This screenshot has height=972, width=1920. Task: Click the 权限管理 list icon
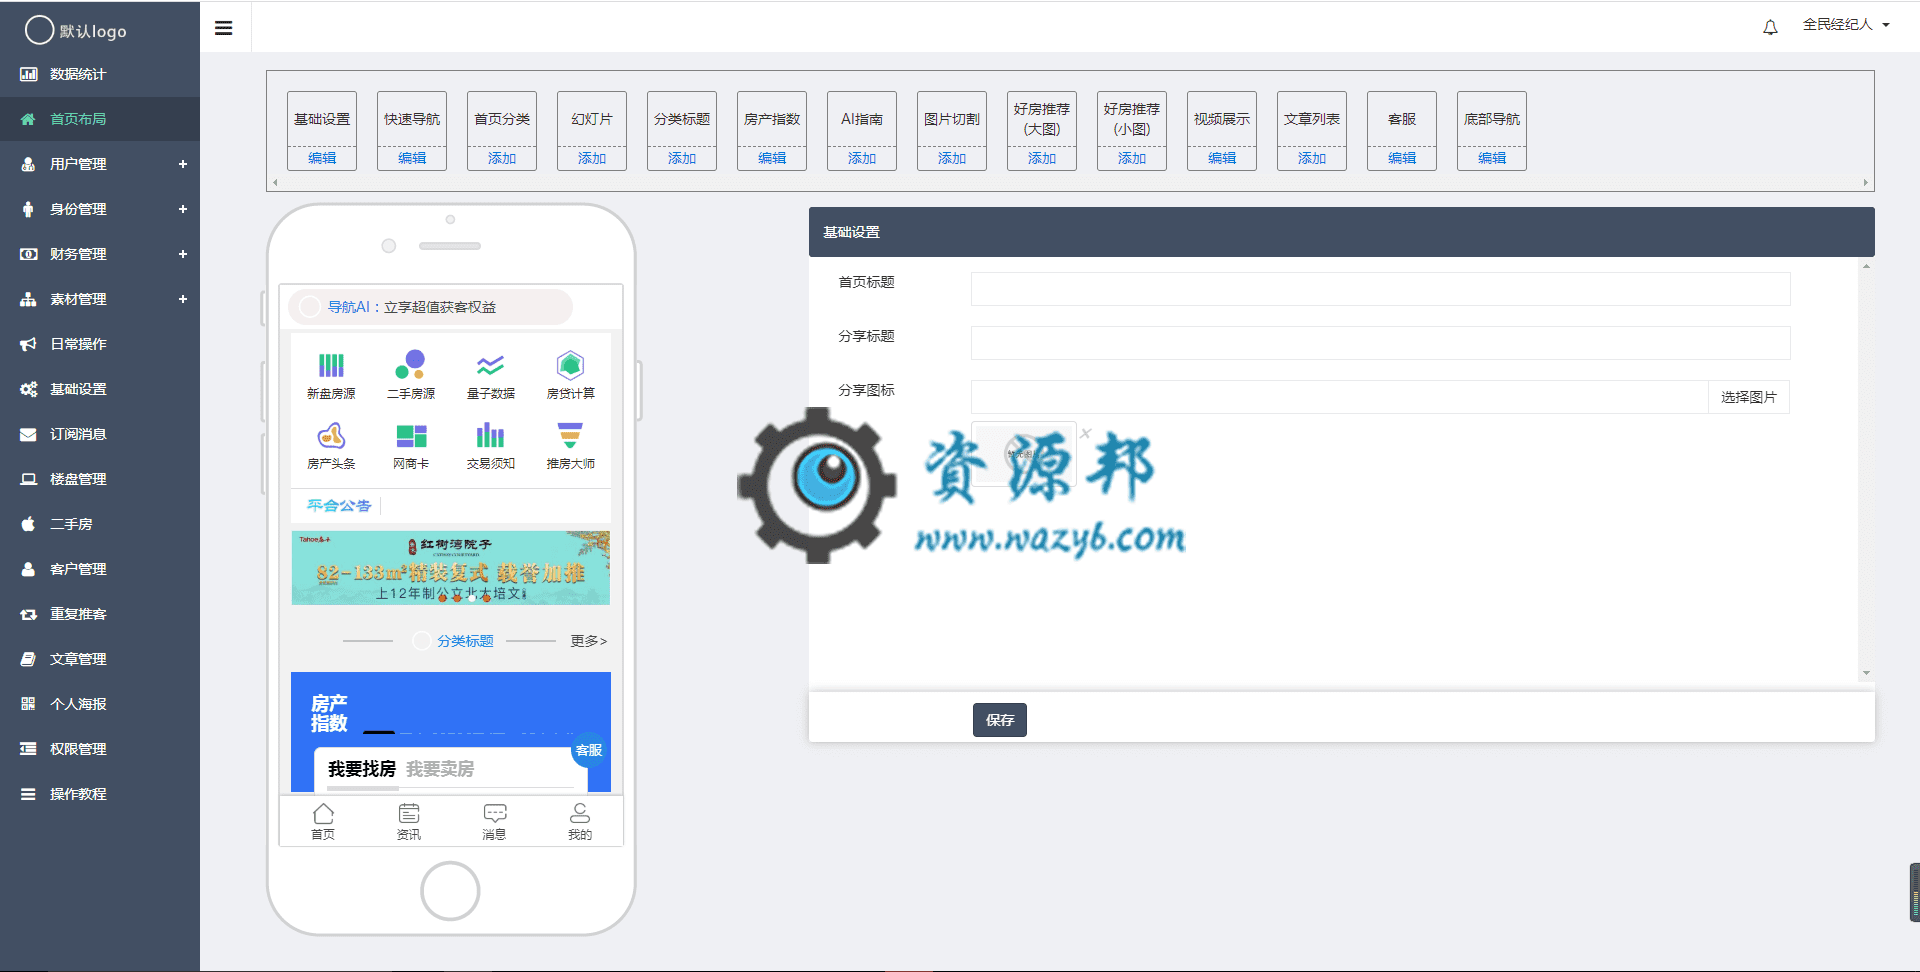pos(29,749)
